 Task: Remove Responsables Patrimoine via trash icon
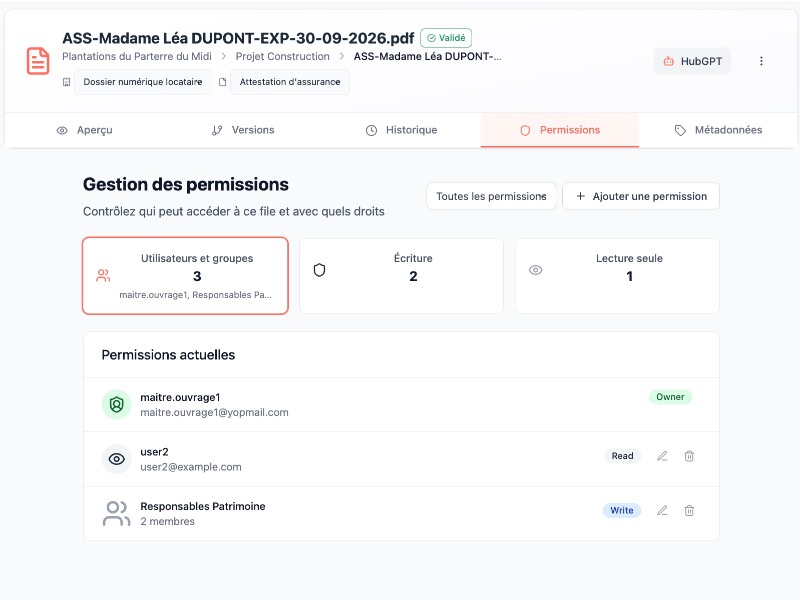[x=689, y=510]
